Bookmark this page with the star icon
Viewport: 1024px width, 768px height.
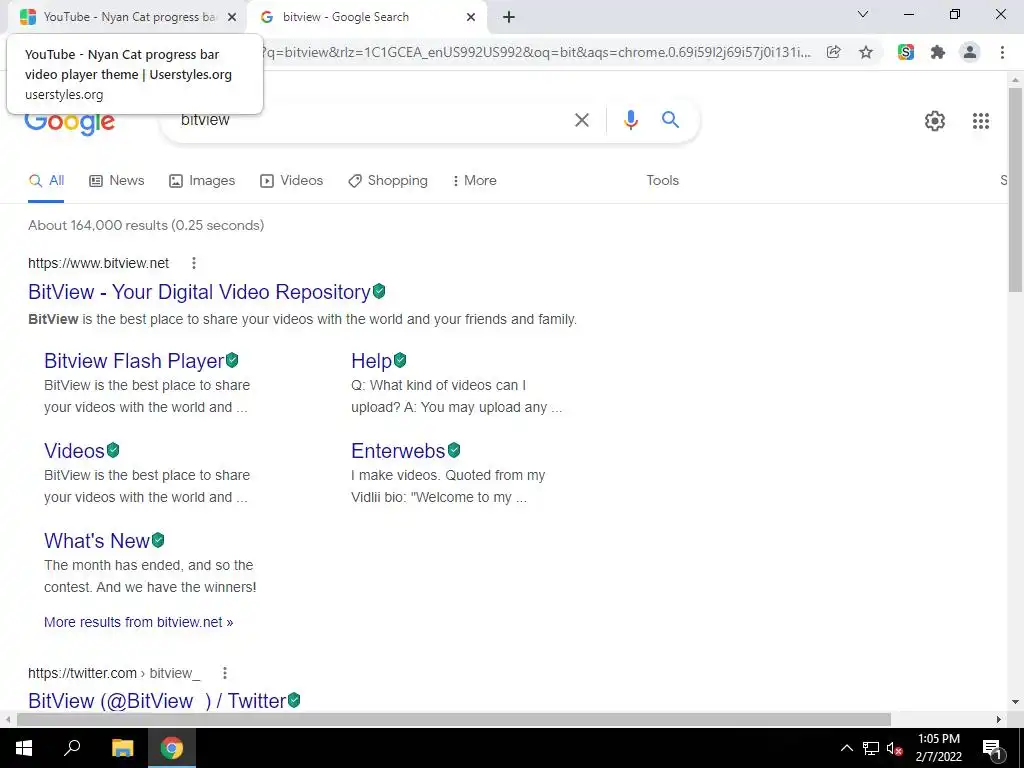coord(866,52)
